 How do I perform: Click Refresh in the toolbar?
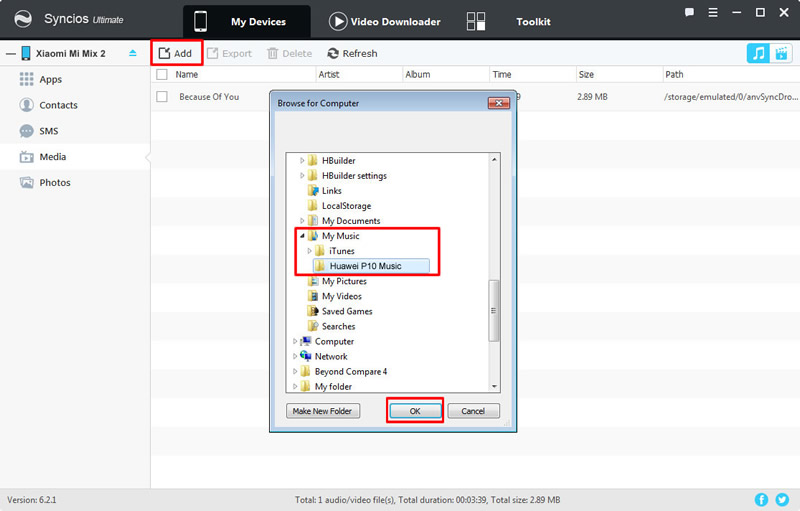point(352,53)
